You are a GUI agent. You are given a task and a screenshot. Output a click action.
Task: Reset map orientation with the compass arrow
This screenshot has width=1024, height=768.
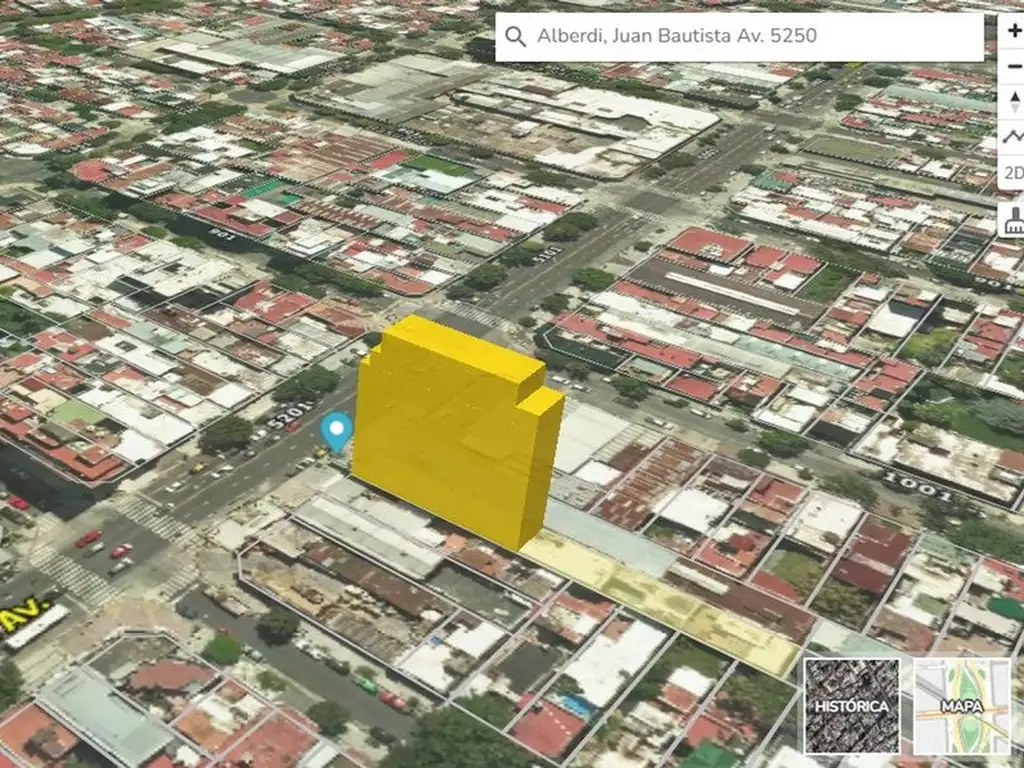pyautogui.click(x=1013, y=101)
